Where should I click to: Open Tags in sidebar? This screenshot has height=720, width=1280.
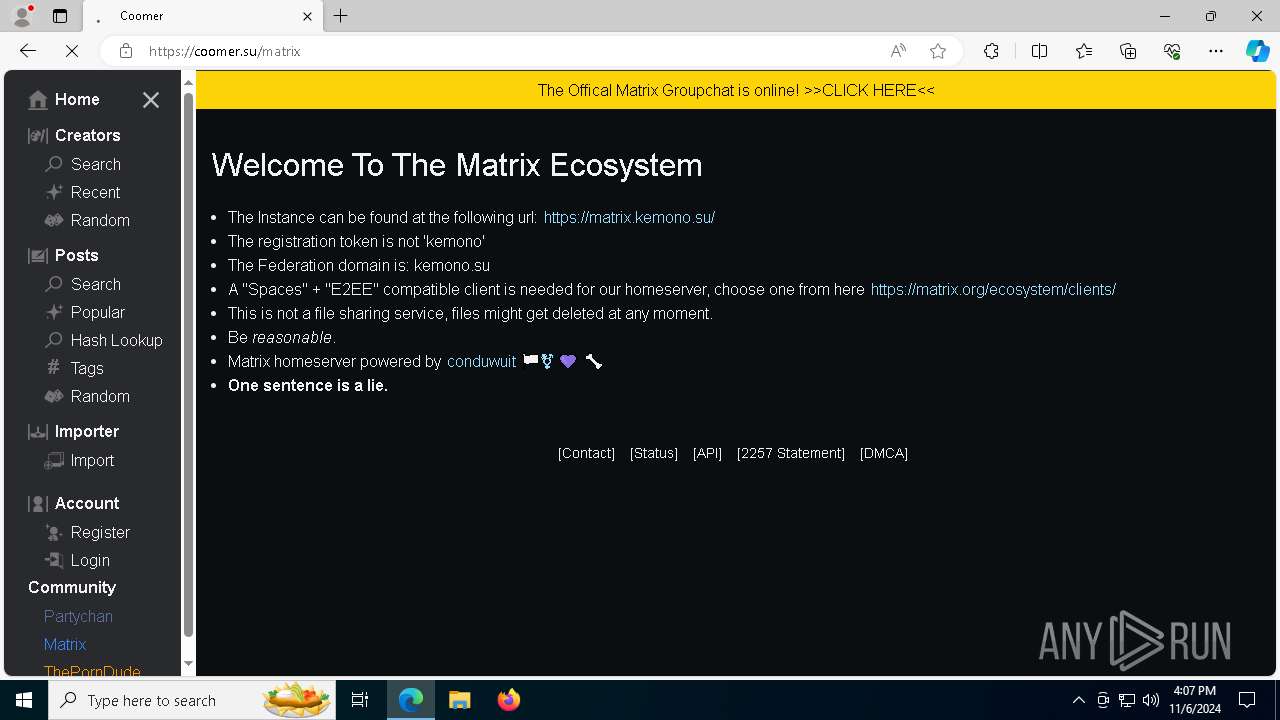[75, 368]
